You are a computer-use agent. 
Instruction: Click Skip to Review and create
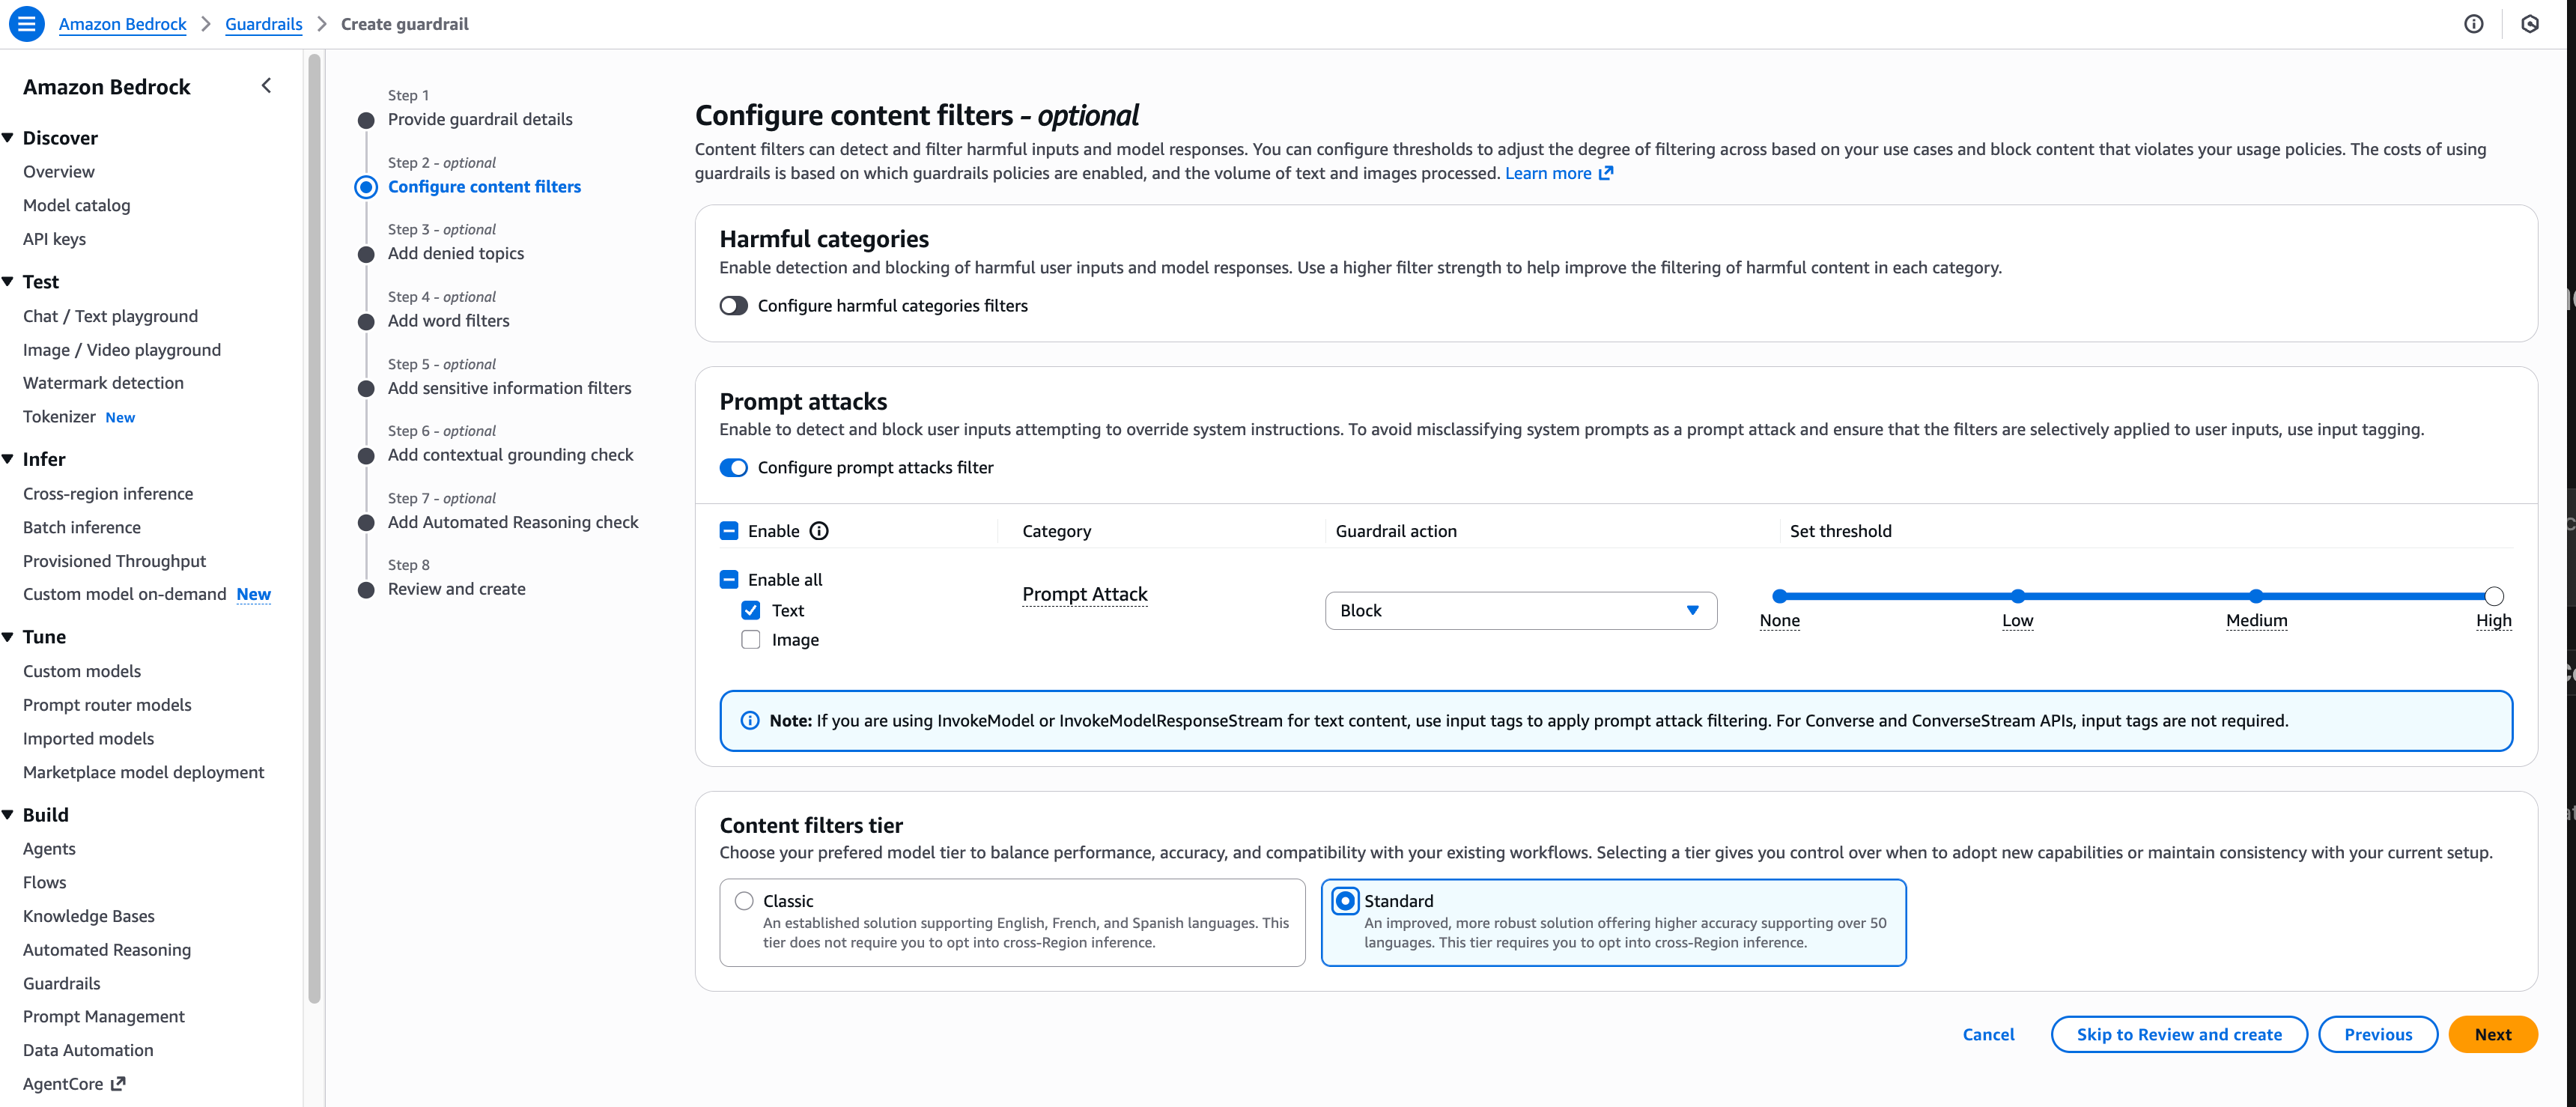(x=2178, y=1034)
